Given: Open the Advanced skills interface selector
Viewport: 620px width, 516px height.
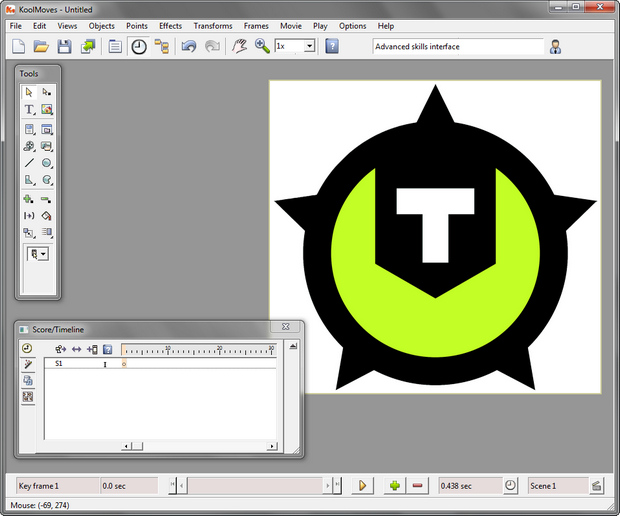Looking at the screenshot, I should [458, 47].
